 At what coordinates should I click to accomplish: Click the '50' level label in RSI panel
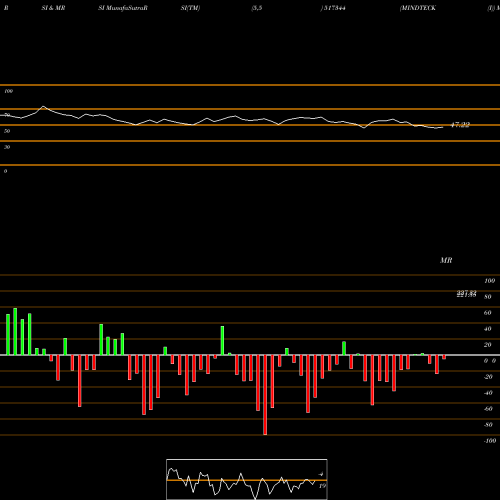pyautogui.click(x=7, y=131)
